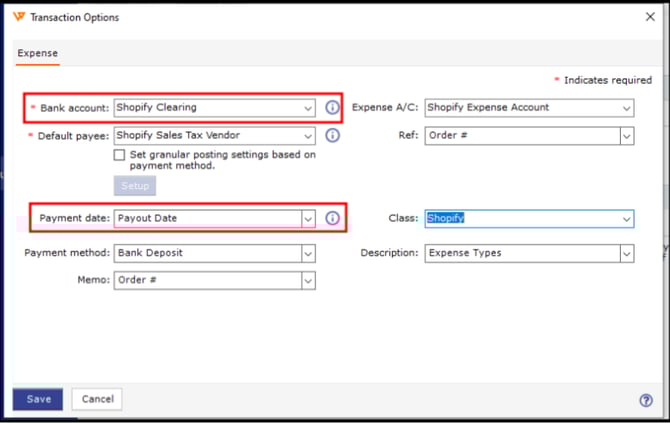Image resolution: width=670 pixels, height=423 pixels.
Task: Click the Save button
Action: [38, 399]
